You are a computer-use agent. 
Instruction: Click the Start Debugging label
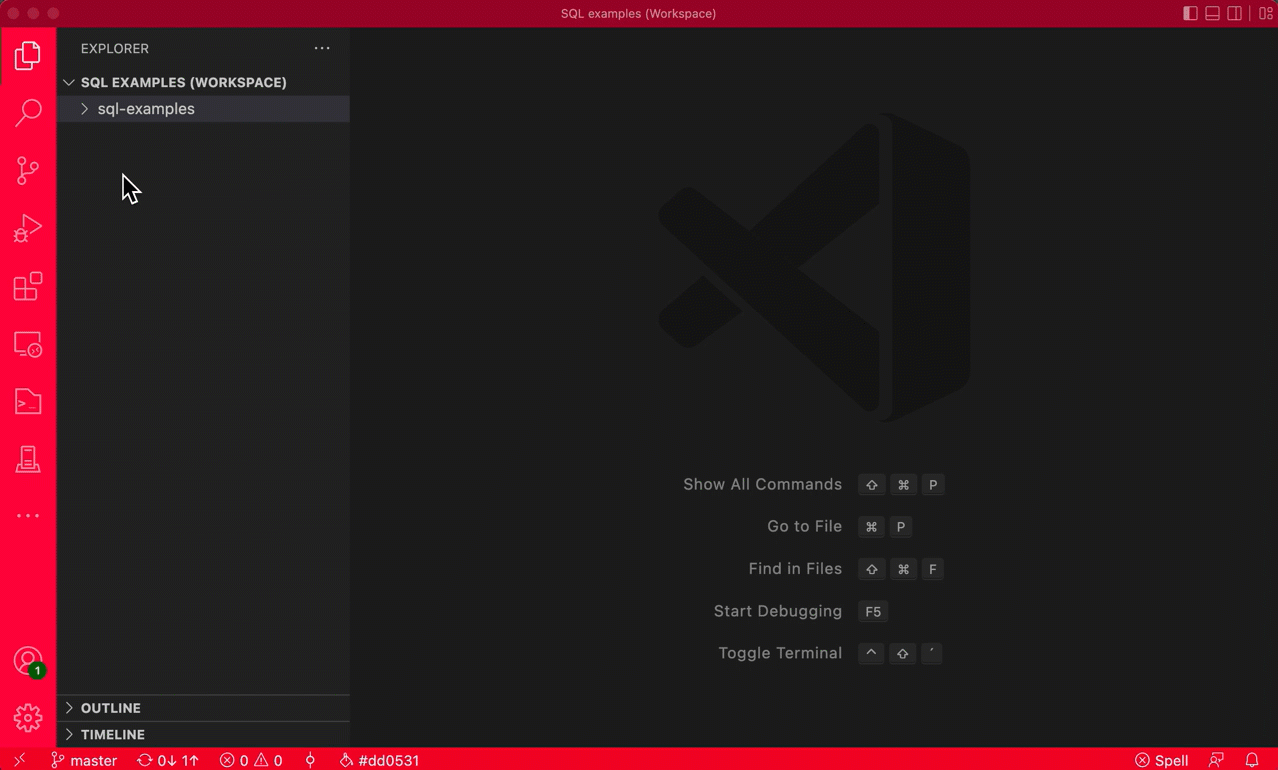click(778, 611)
